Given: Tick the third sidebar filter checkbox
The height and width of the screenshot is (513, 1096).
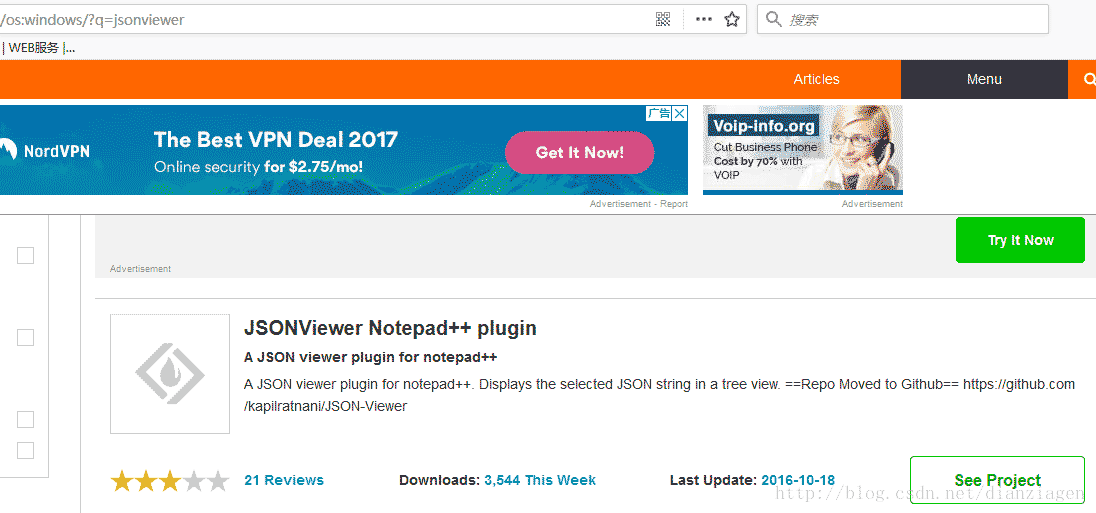Looking at the screenshot, I should tap(25, 419).
